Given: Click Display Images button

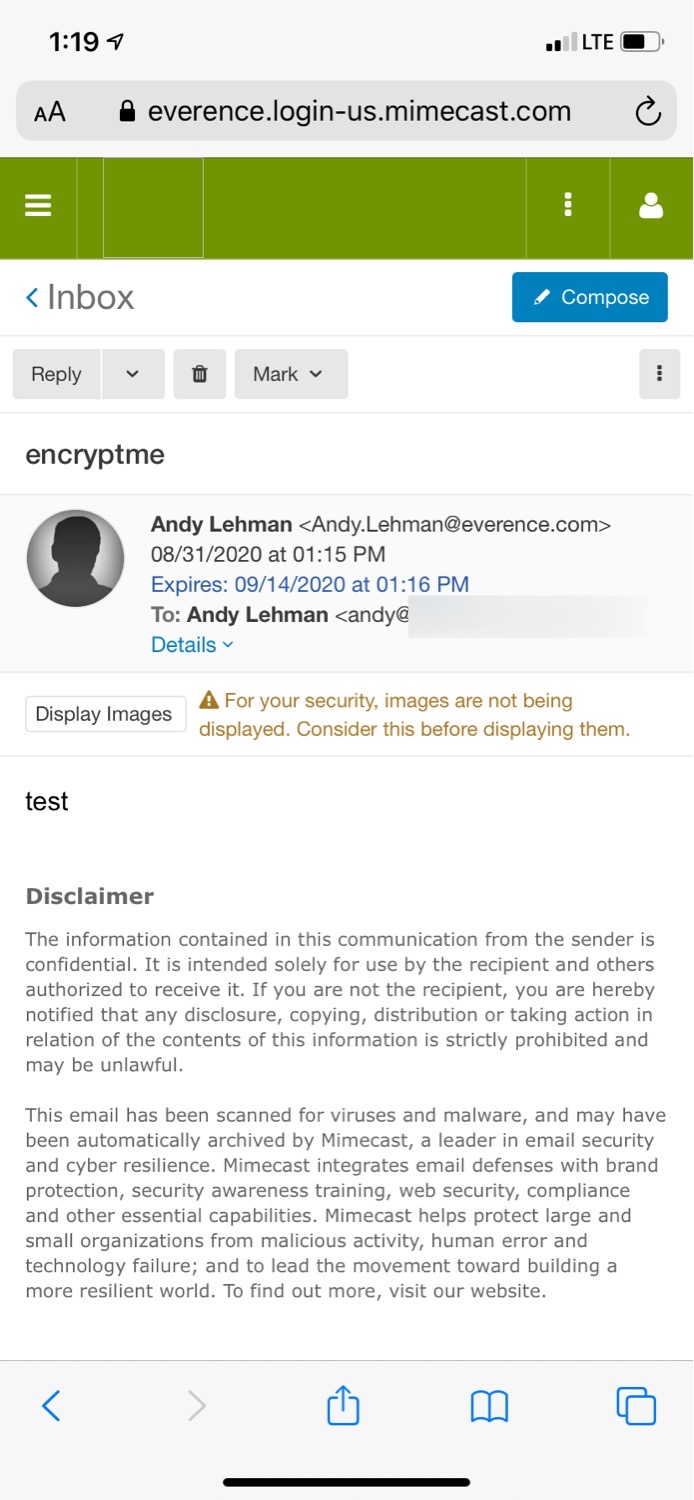Looking at the screenshot, I should click(105, 714).
